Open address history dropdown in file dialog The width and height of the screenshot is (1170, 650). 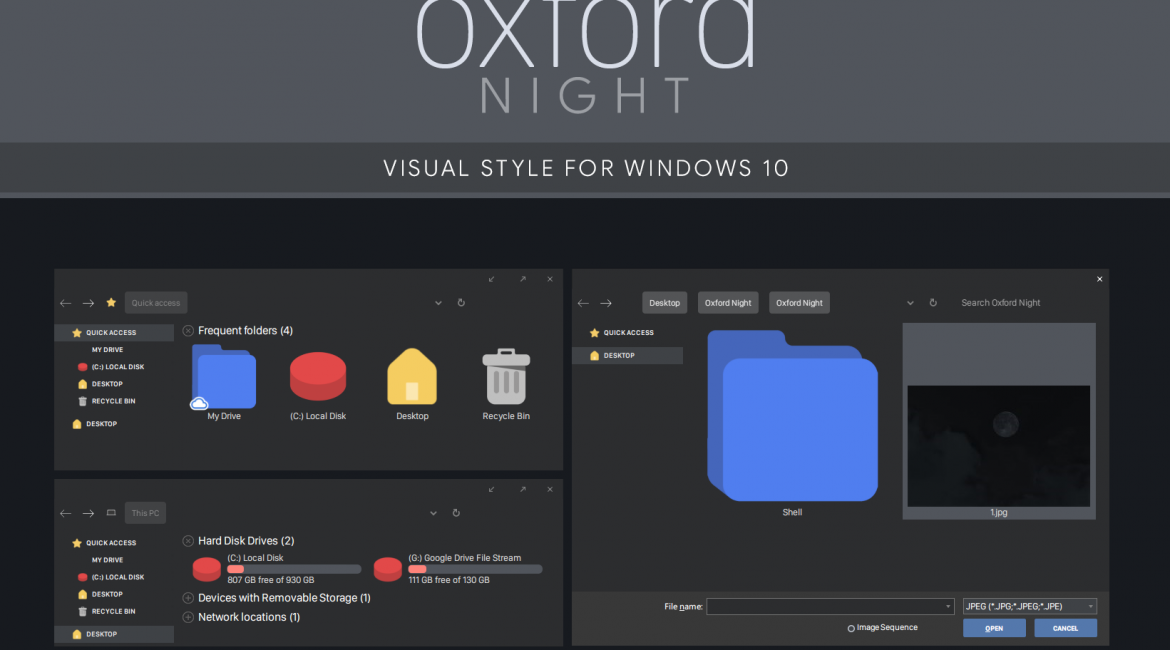[x=910, y=303]
